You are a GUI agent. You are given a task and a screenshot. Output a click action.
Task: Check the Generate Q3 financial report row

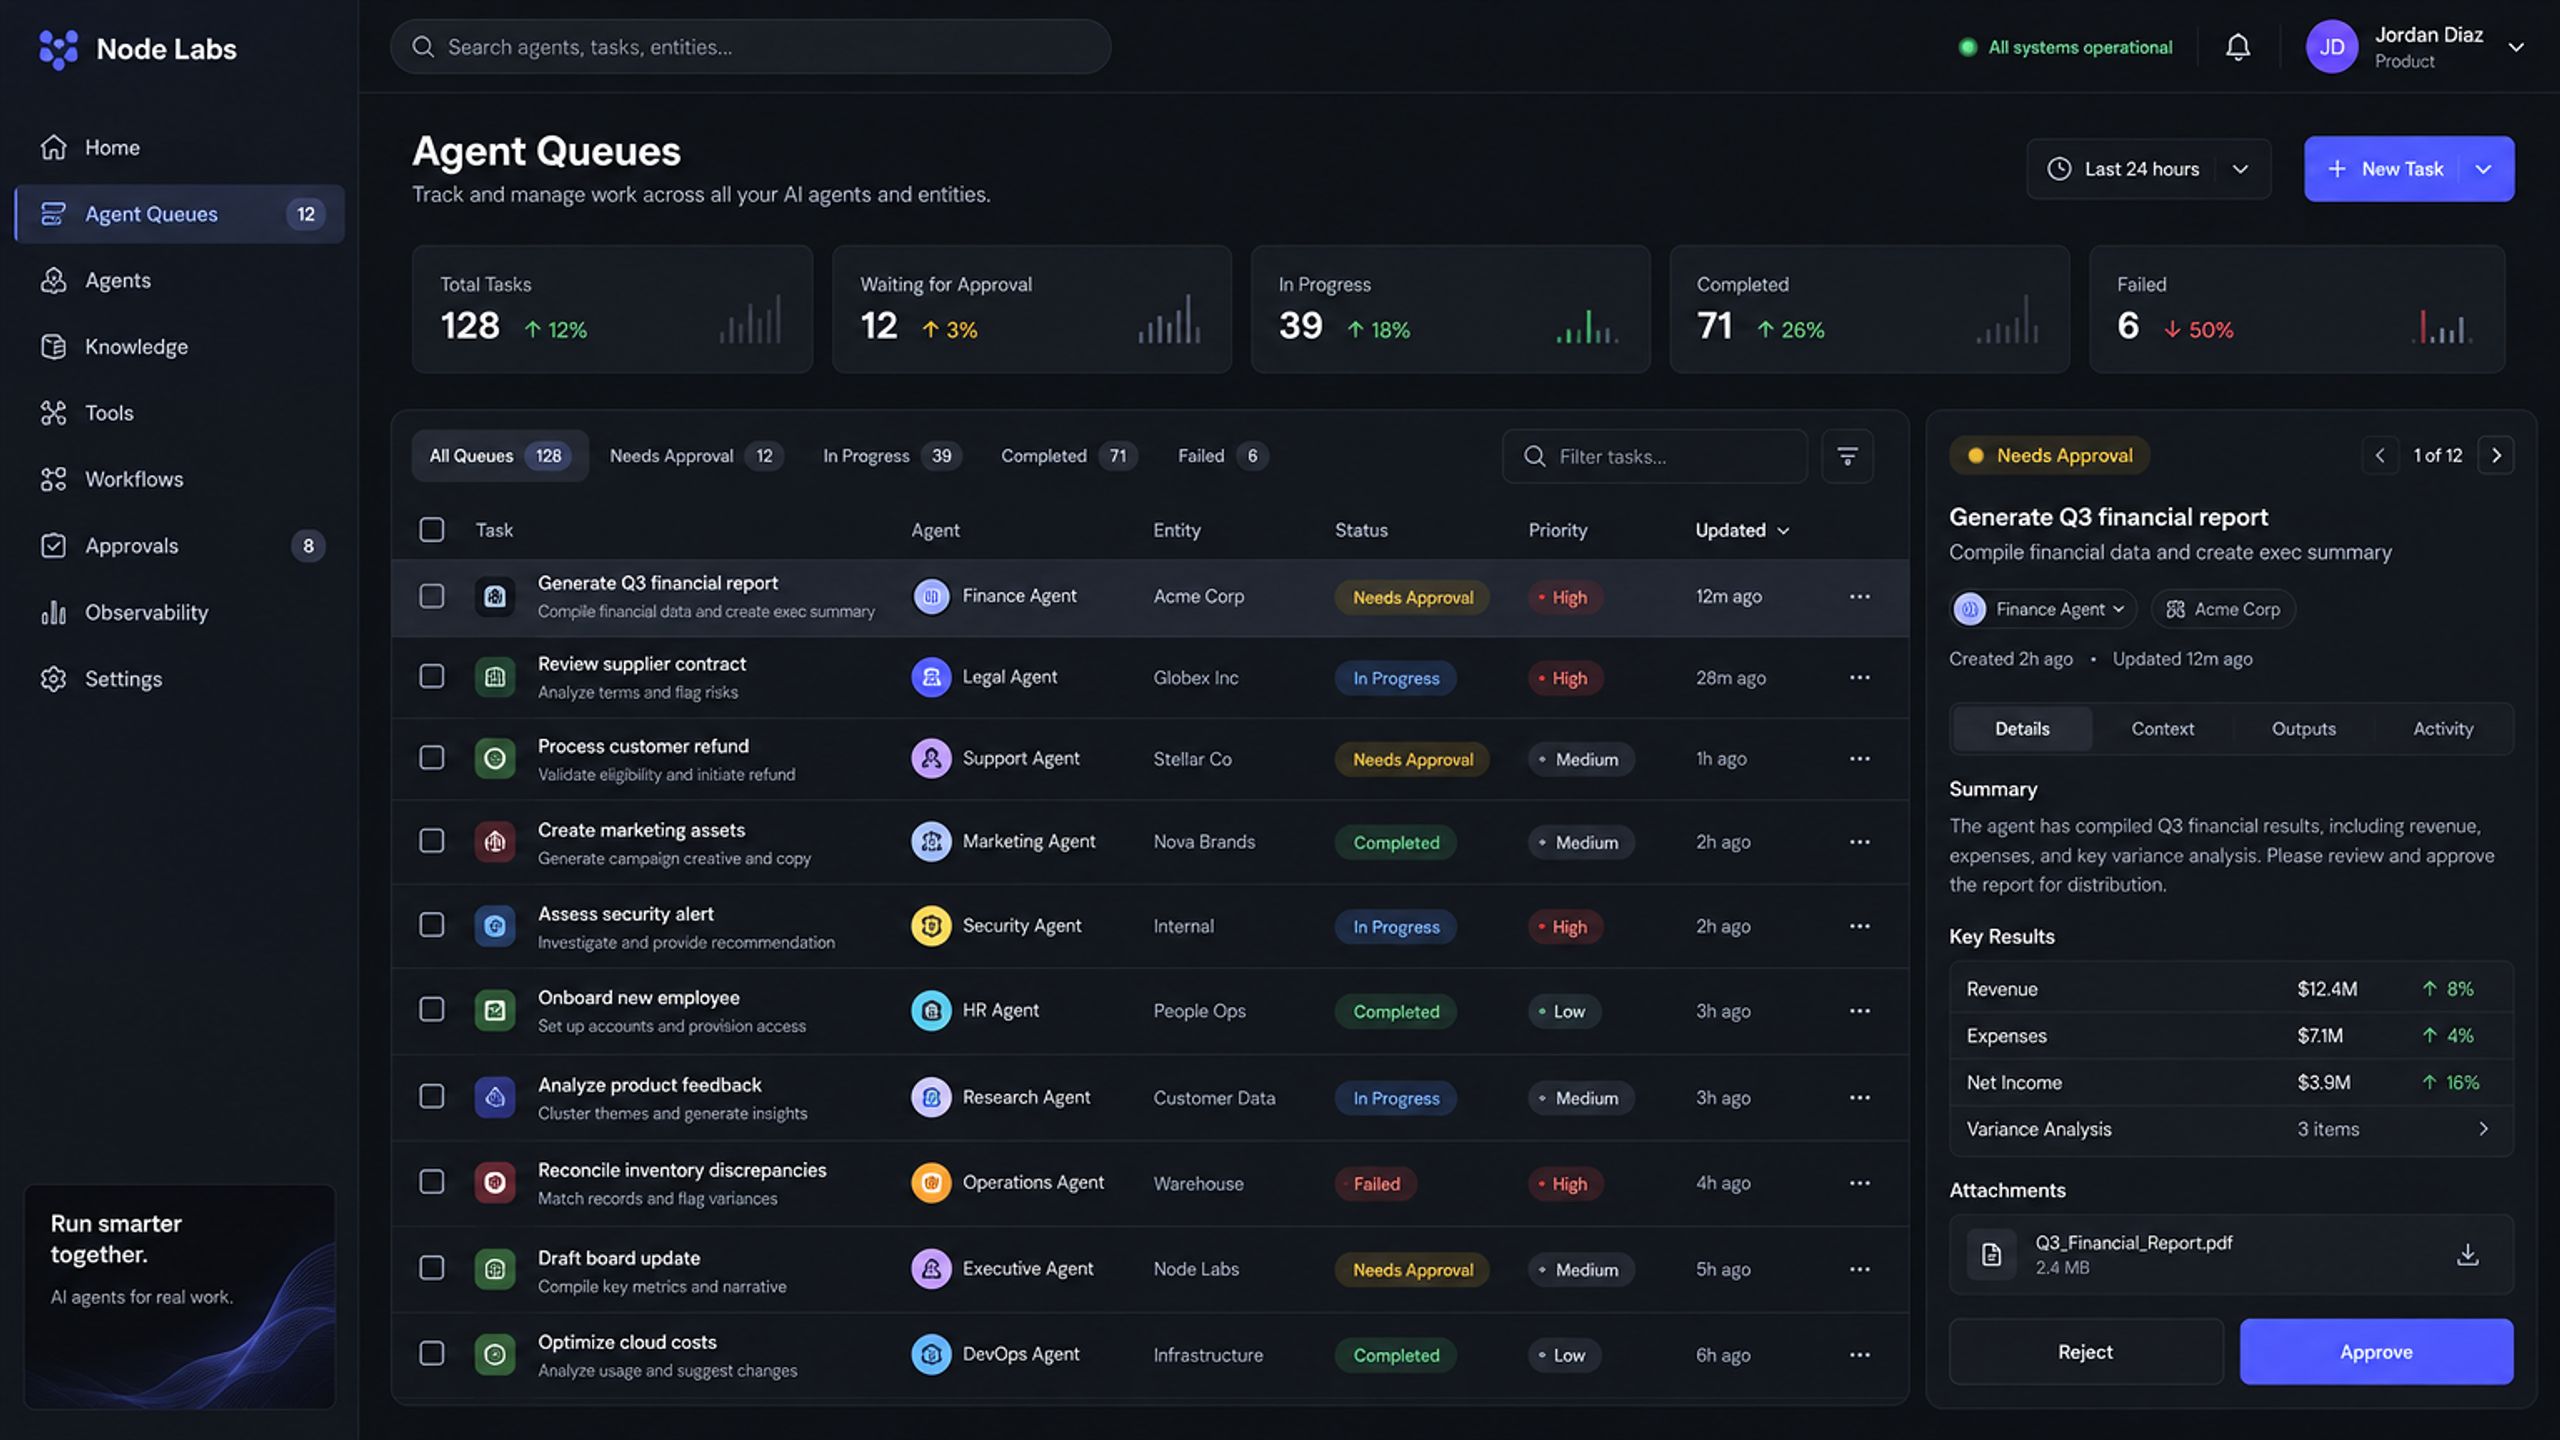point(431,596)
